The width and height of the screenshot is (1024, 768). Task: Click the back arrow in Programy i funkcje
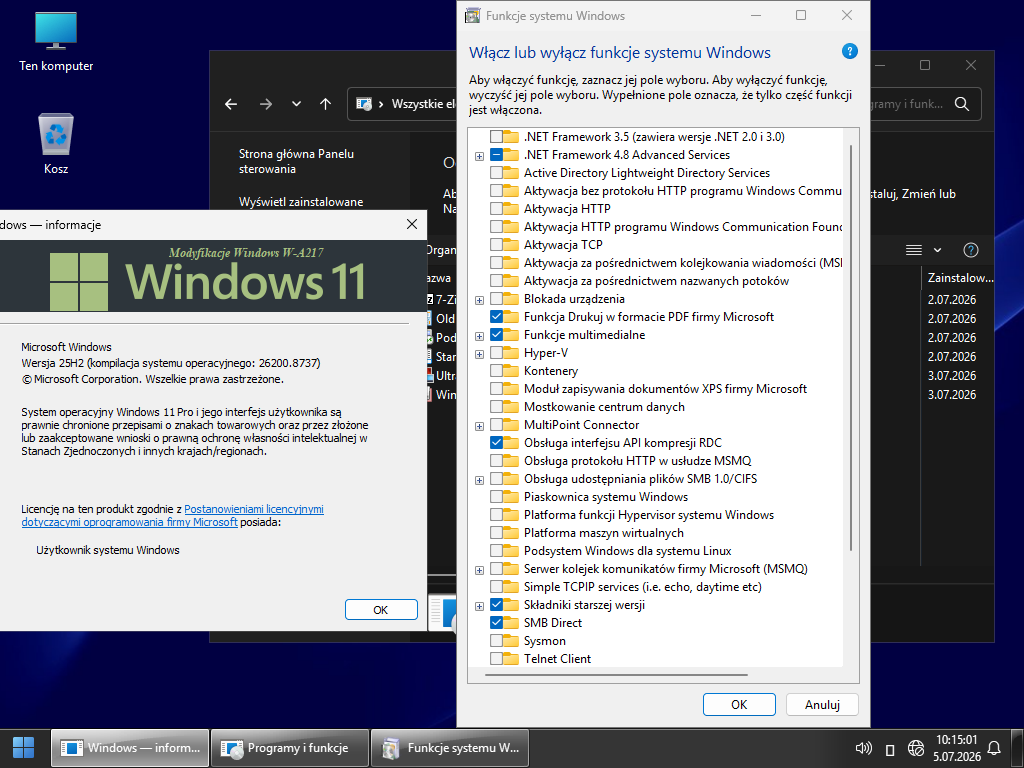coord(231,104)
